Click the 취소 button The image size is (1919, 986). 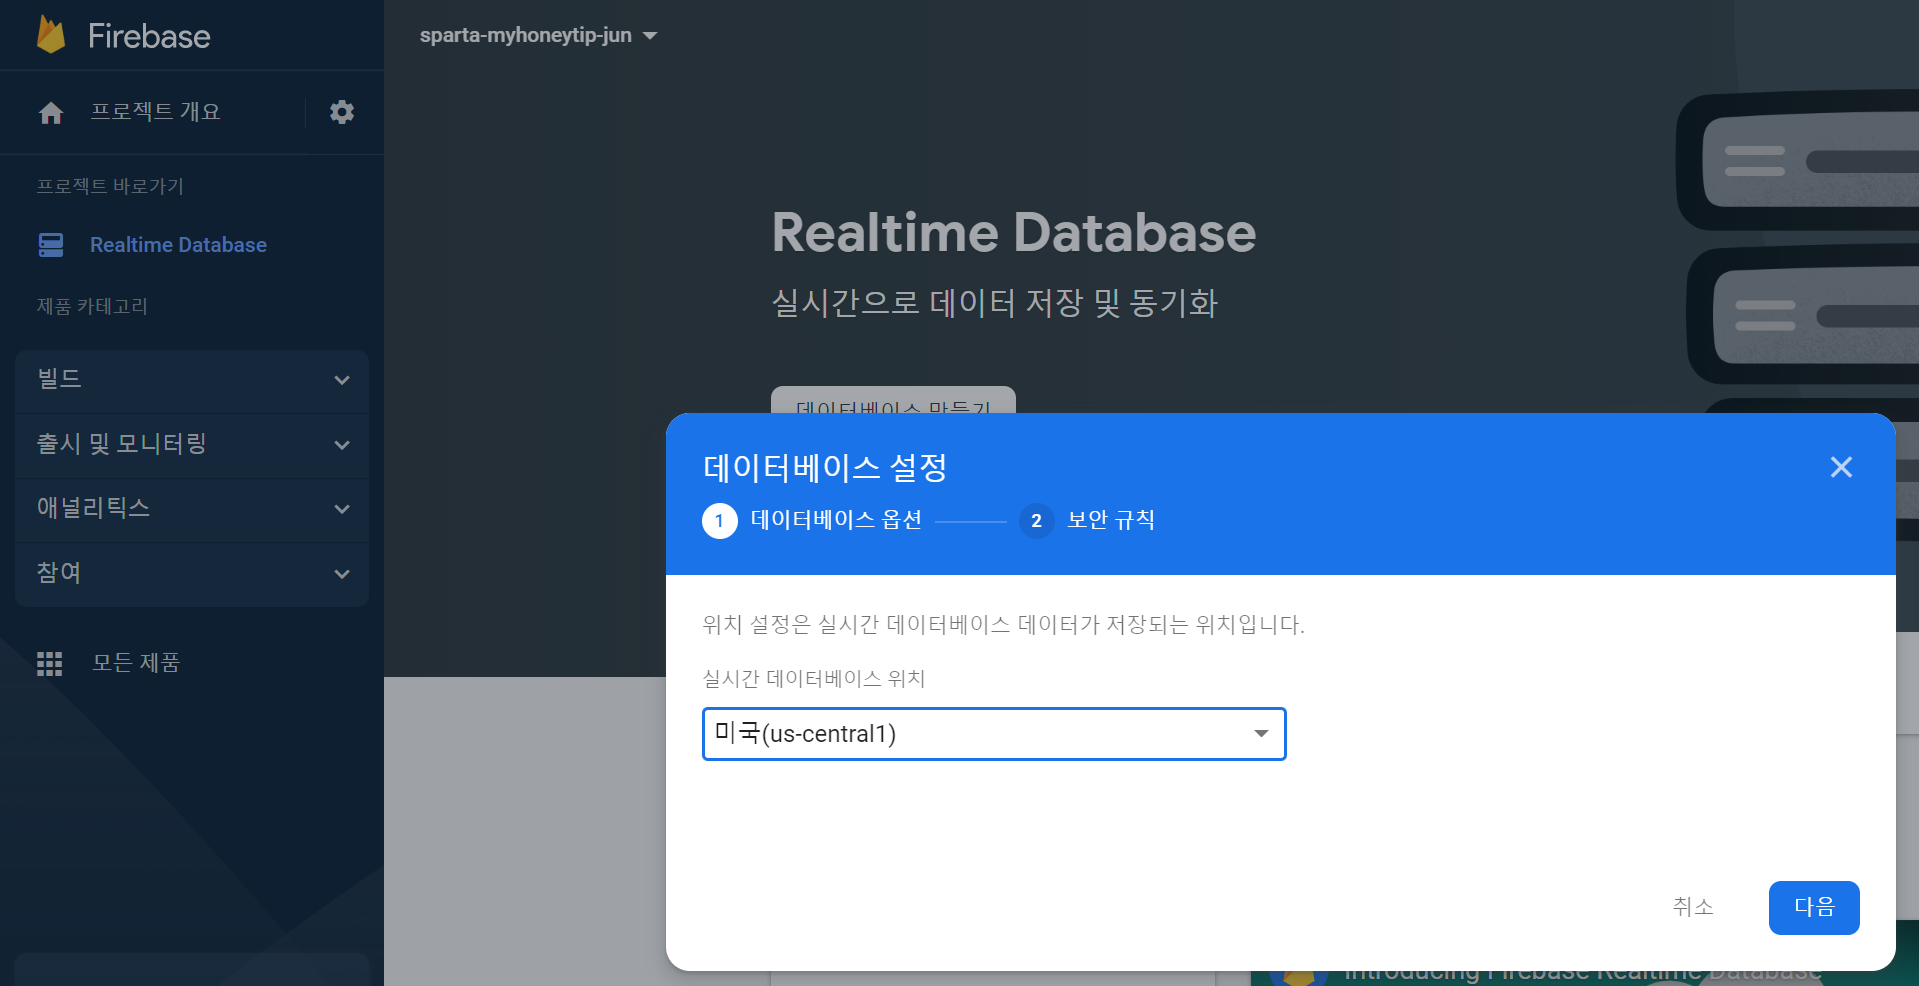(1693, 907)
